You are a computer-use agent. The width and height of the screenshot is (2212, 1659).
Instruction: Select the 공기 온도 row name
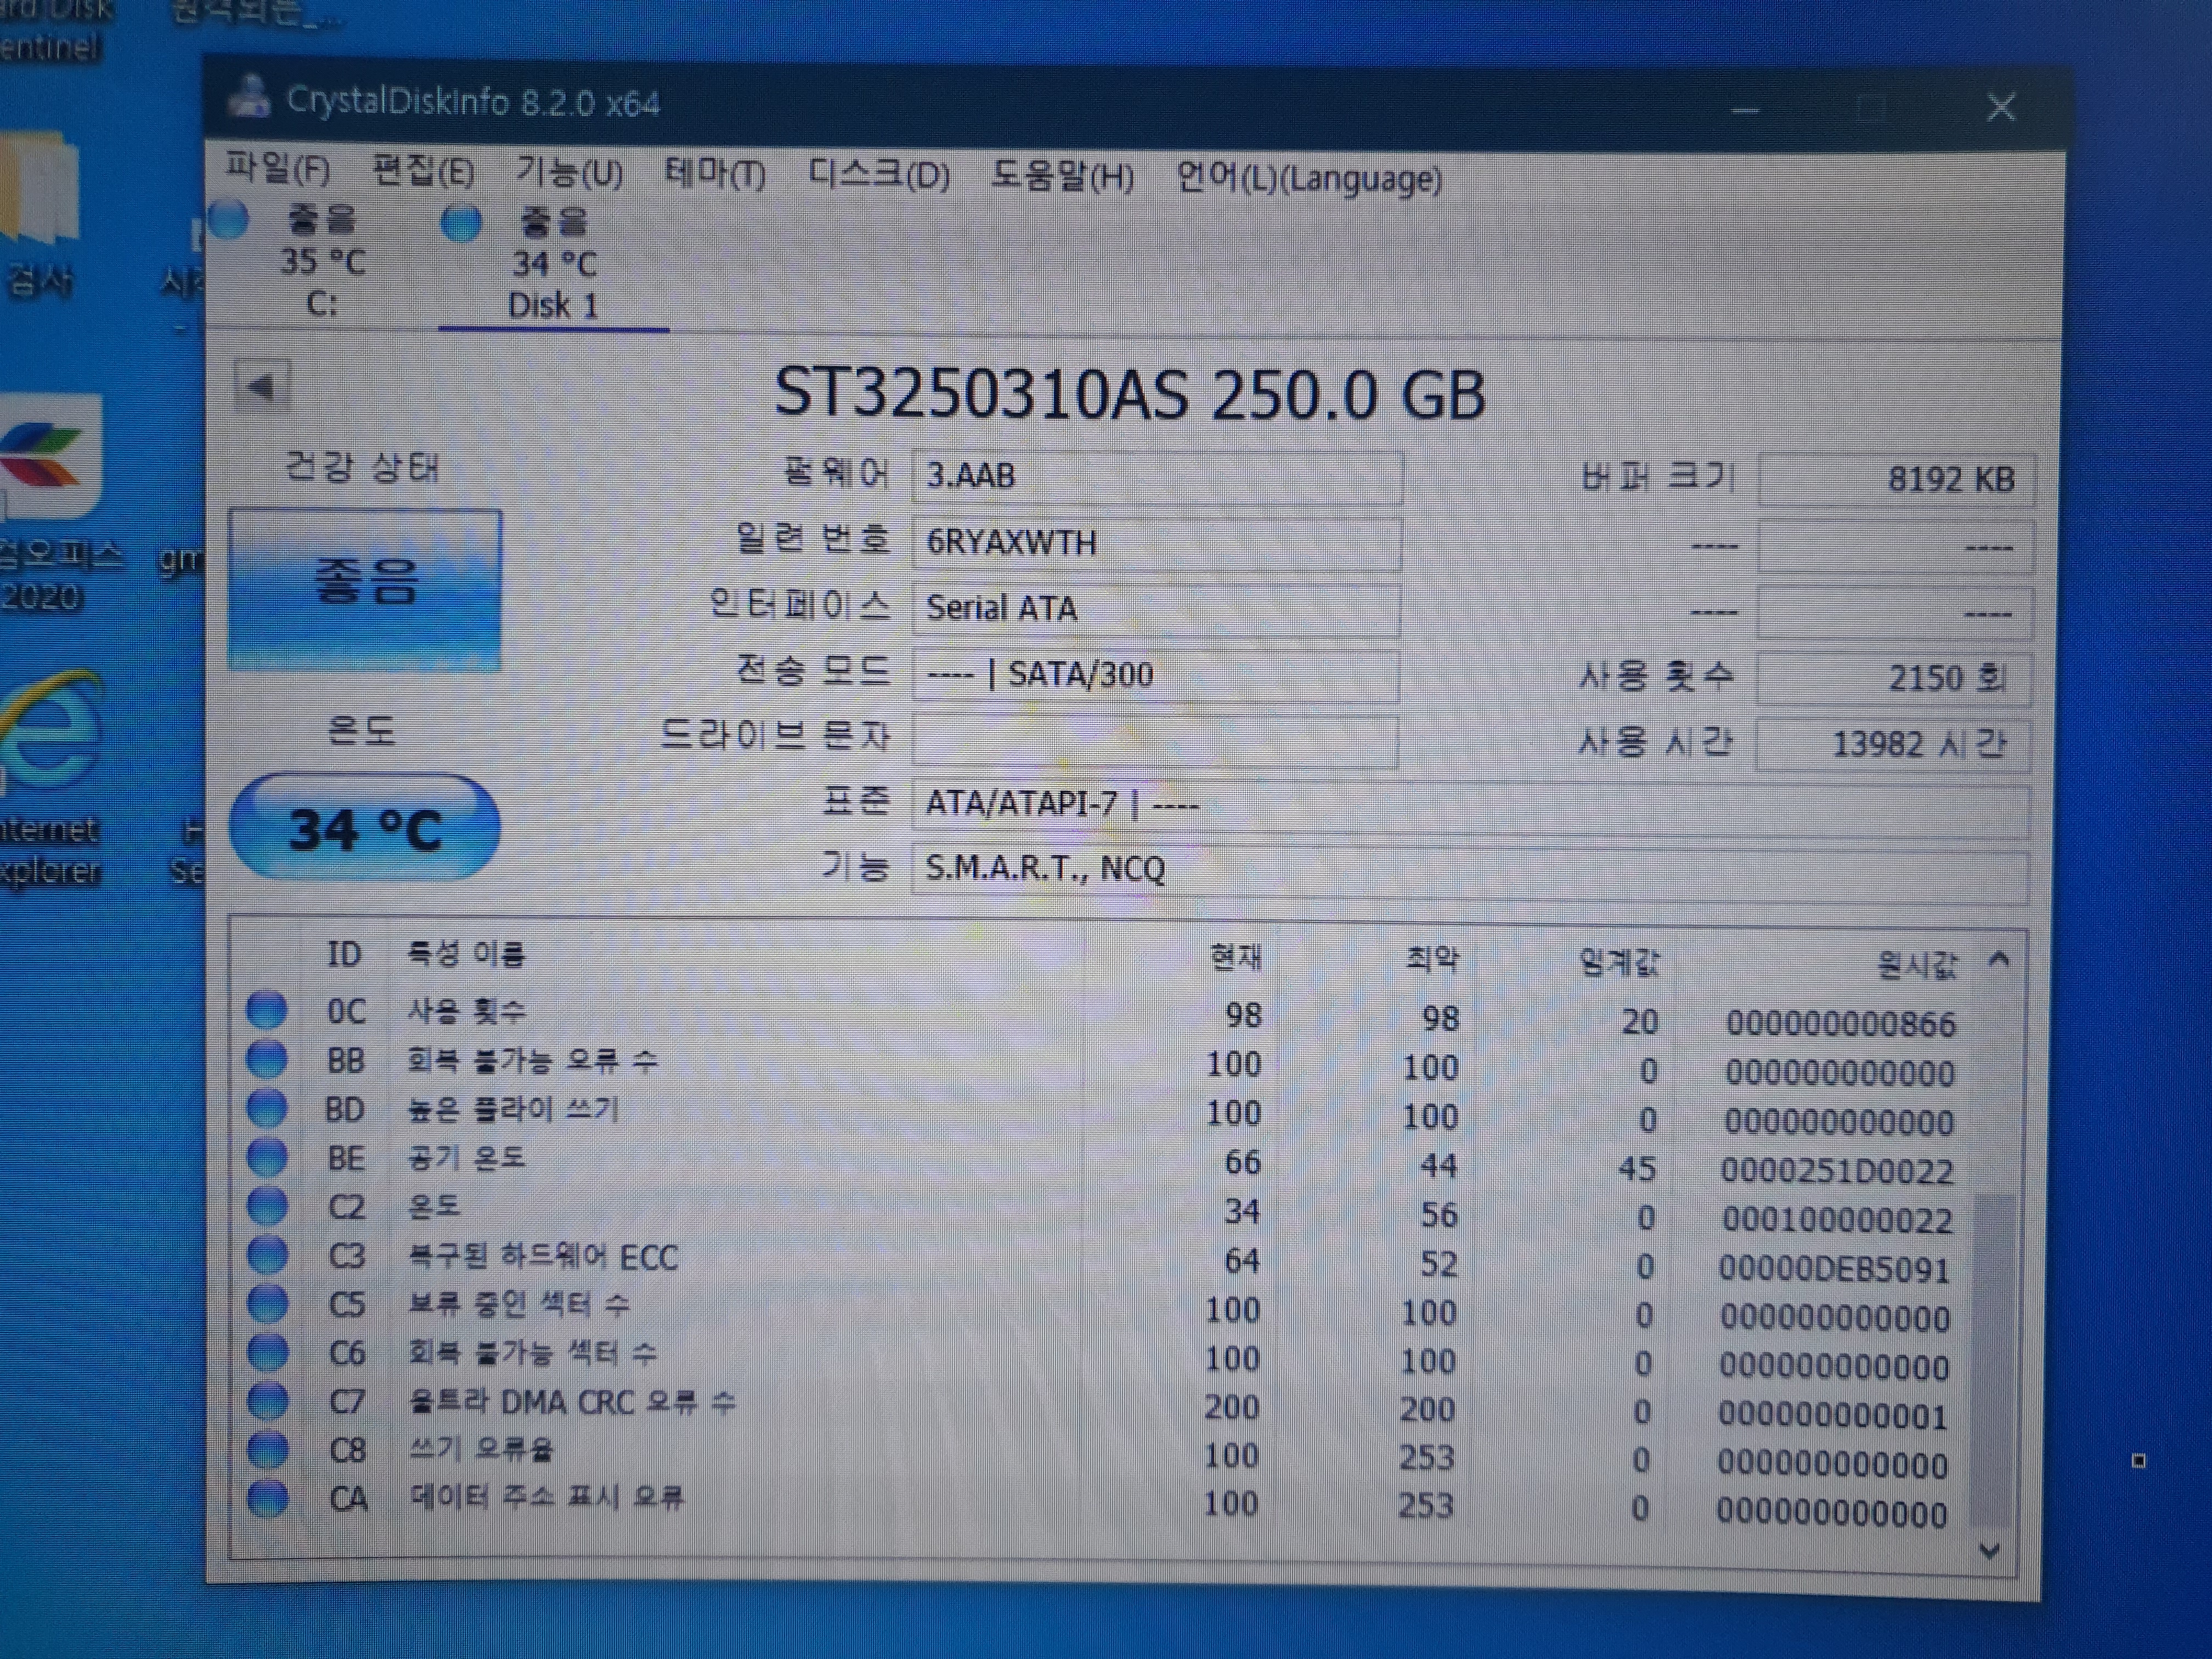click(466, 1158)
